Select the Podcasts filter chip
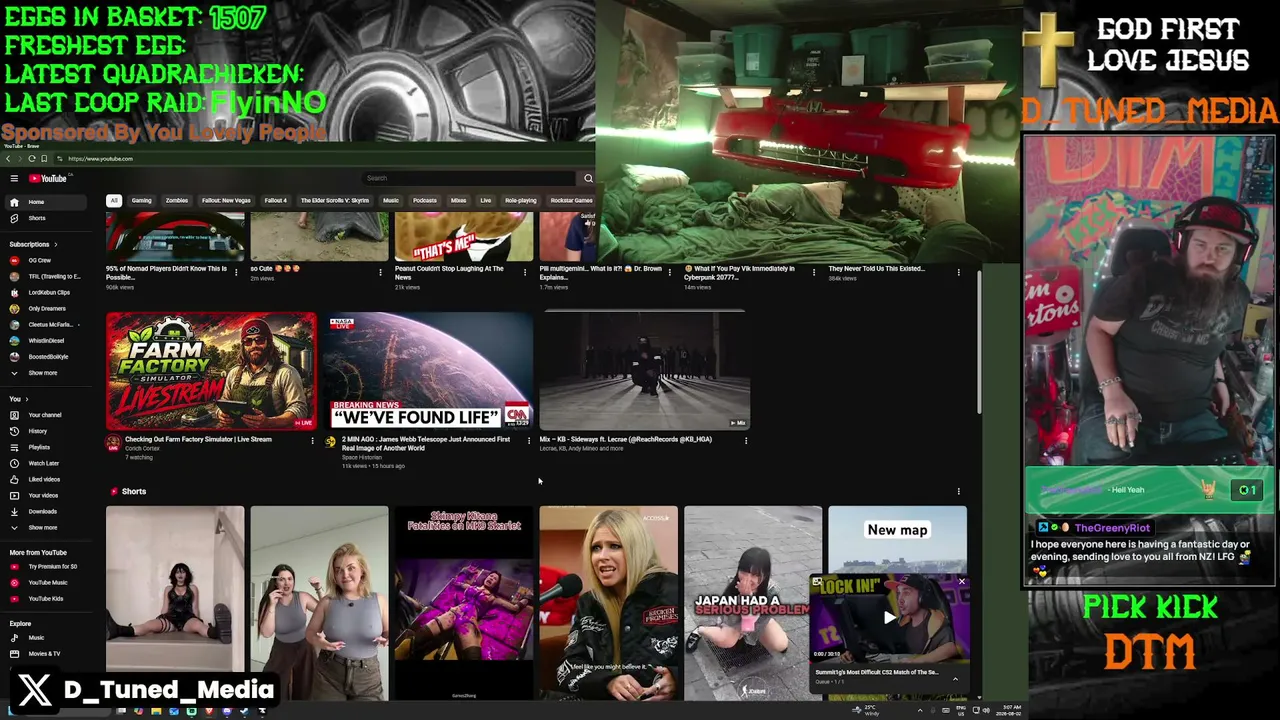Viewport: 1280px width, 720px height. pos(425,200)
